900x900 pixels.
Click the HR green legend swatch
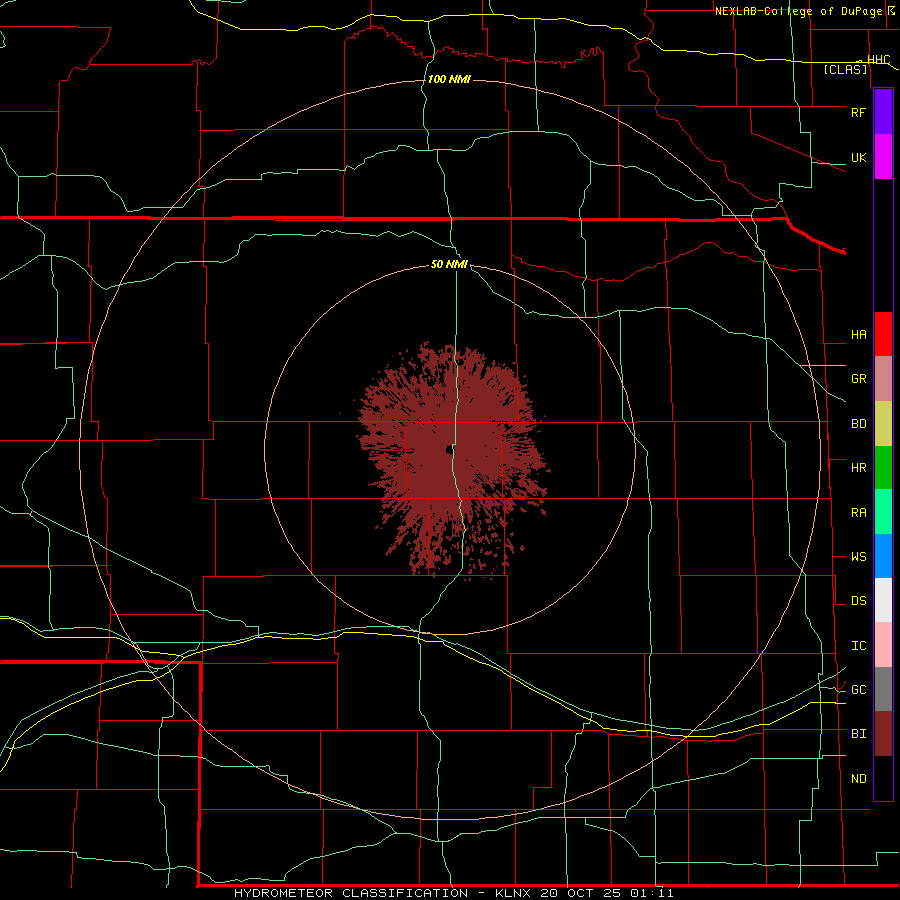click(883, 468)
